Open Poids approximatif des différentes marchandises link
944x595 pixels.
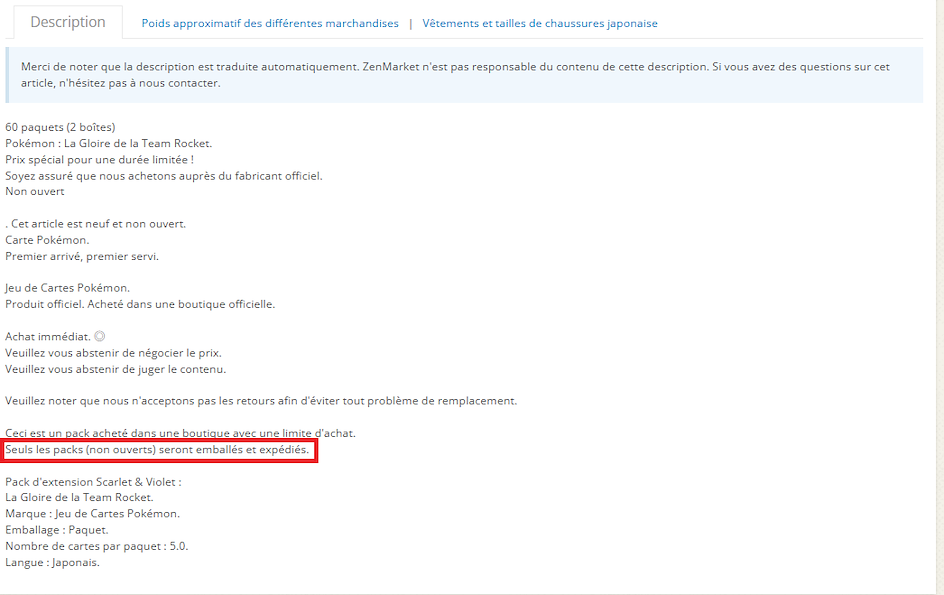(x=270, y=23)
